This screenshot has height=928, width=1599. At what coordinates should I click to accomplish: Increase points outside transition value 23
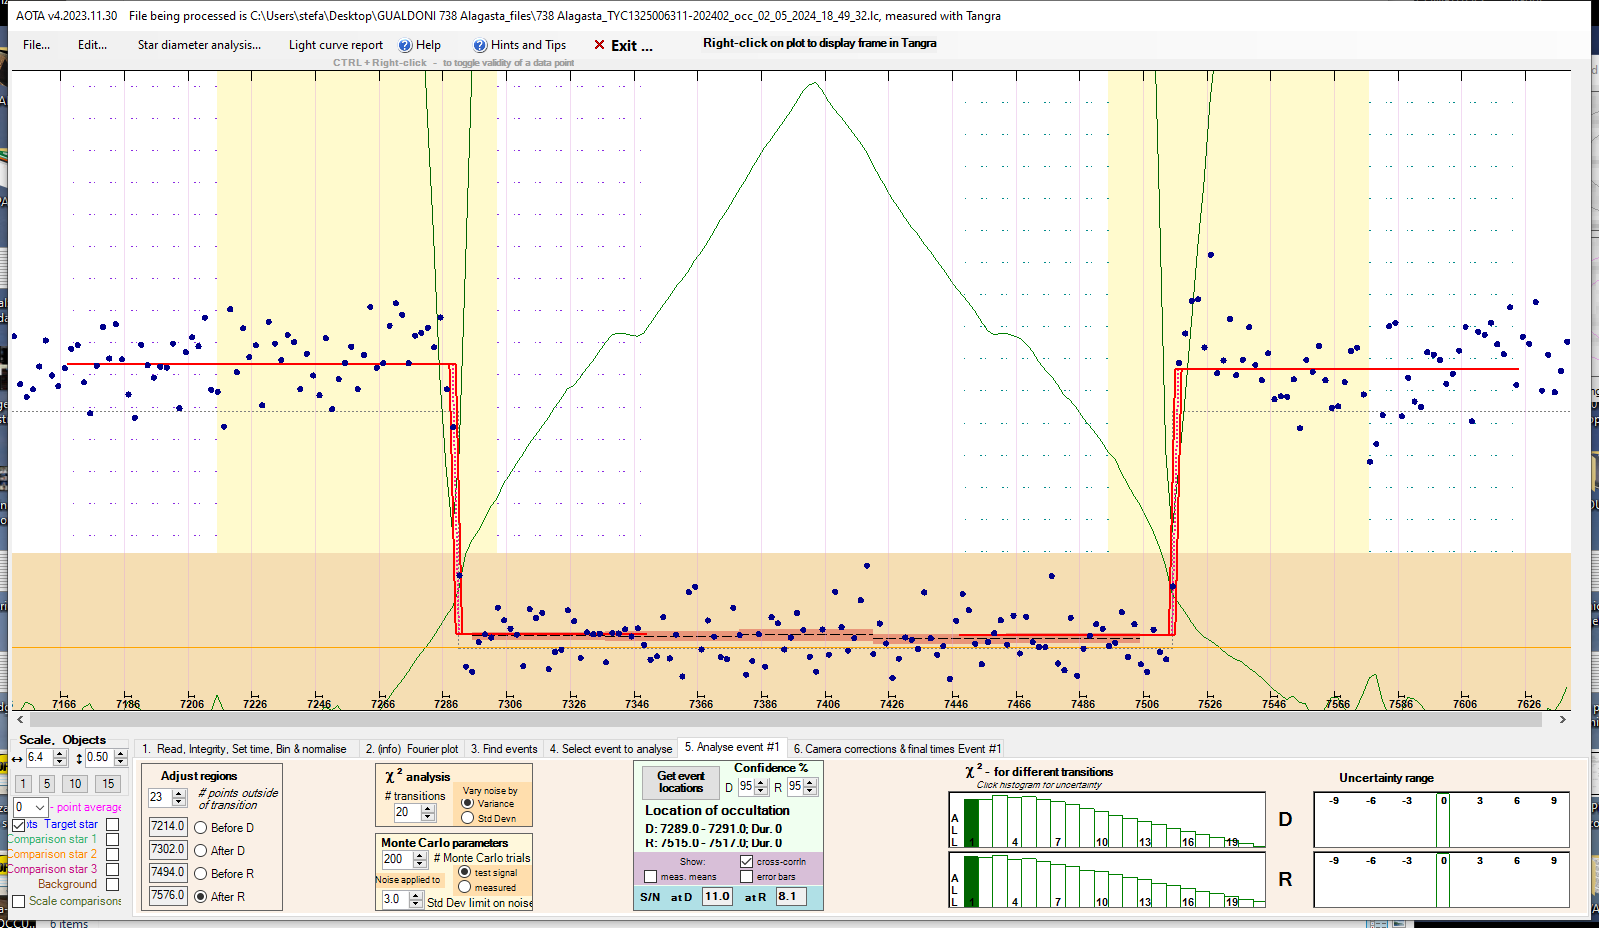179,793
